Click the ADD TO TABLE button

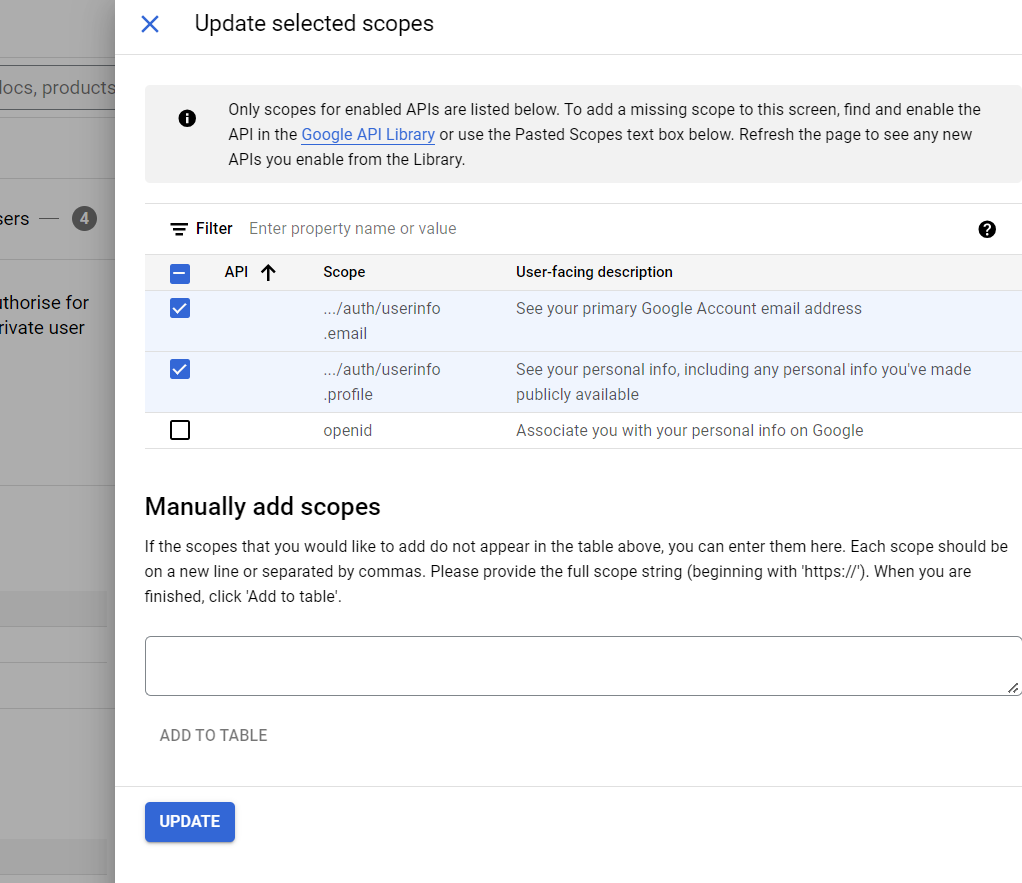213,735
